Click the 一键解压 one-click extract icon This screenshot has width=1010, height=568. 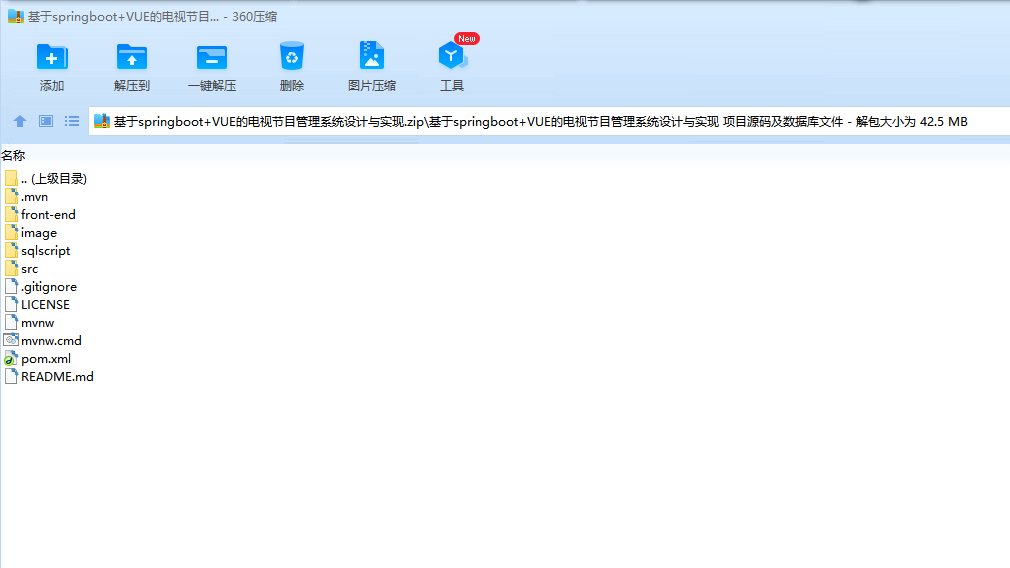coord(211,57)
